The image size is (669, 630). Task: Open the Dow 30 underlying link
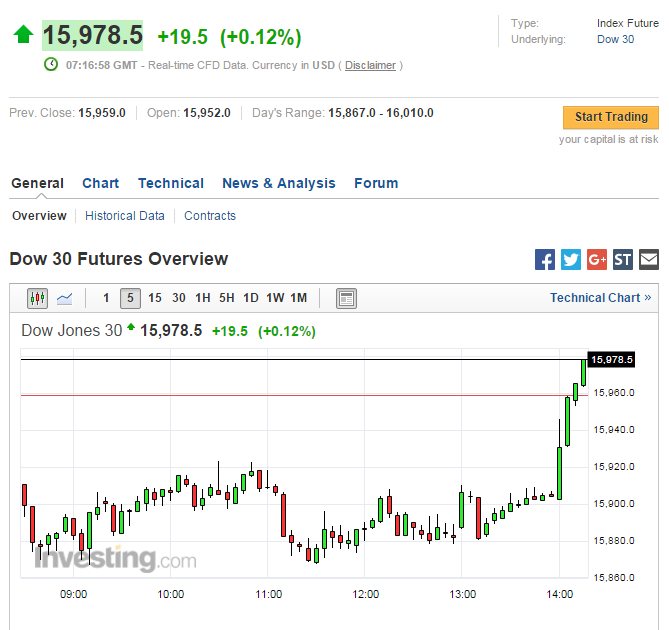point(615,39)
